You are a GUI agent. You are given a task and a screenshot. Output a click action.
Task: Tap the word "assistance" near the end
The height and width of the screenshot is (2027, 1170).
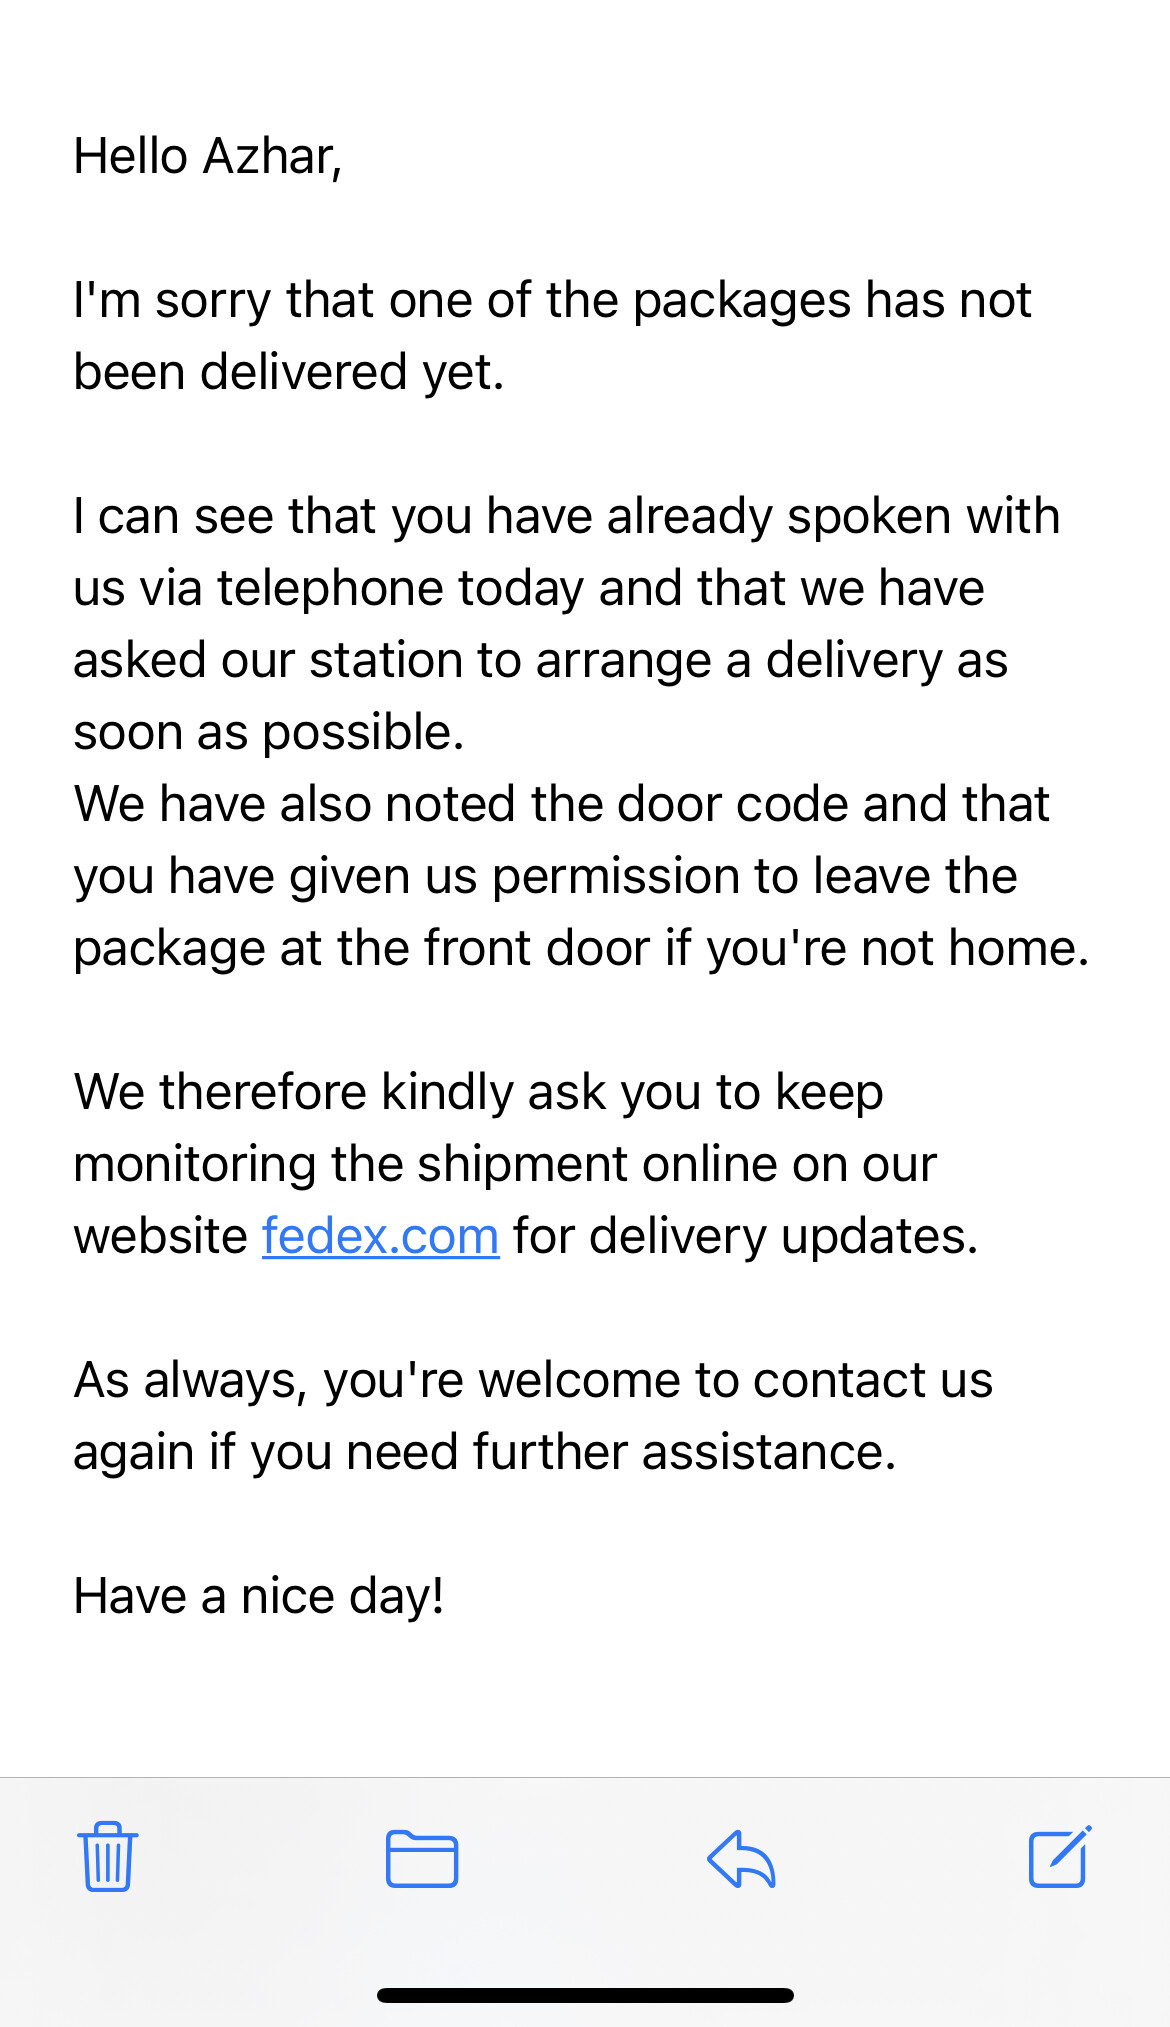768,1452
